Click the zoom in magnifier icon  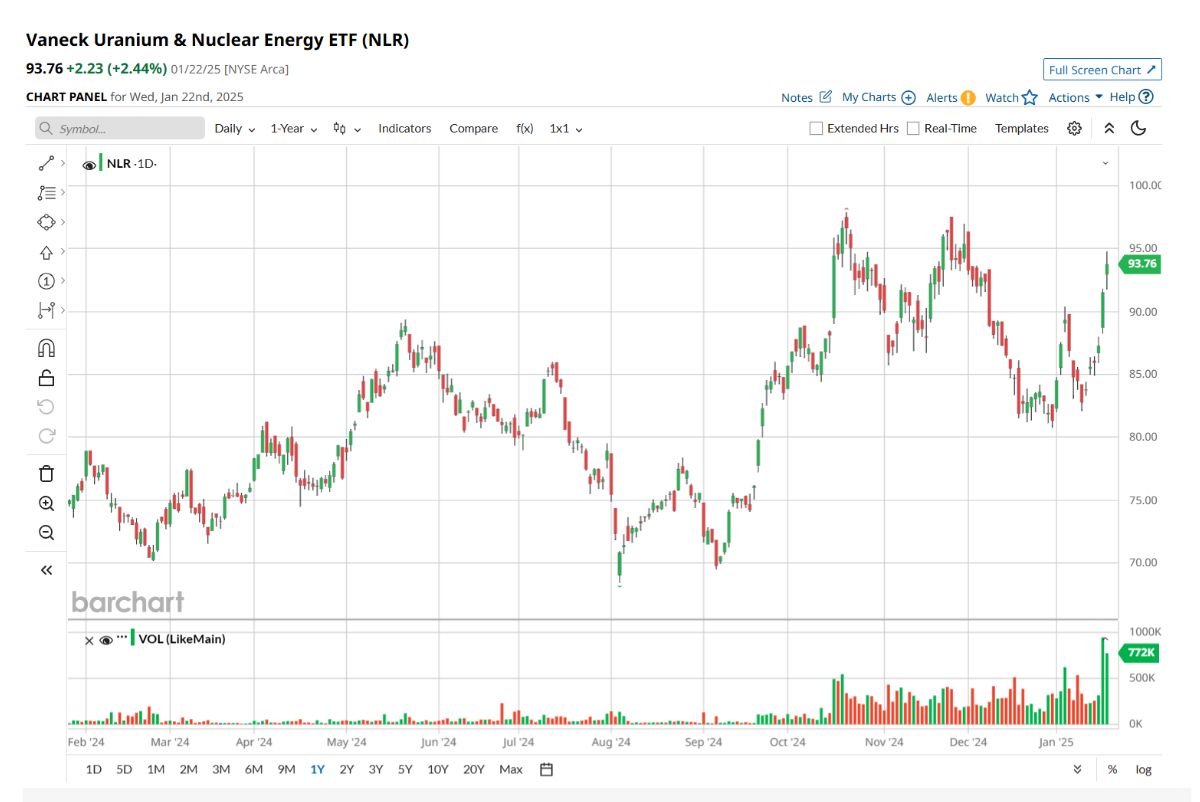(x=46, y=503)
